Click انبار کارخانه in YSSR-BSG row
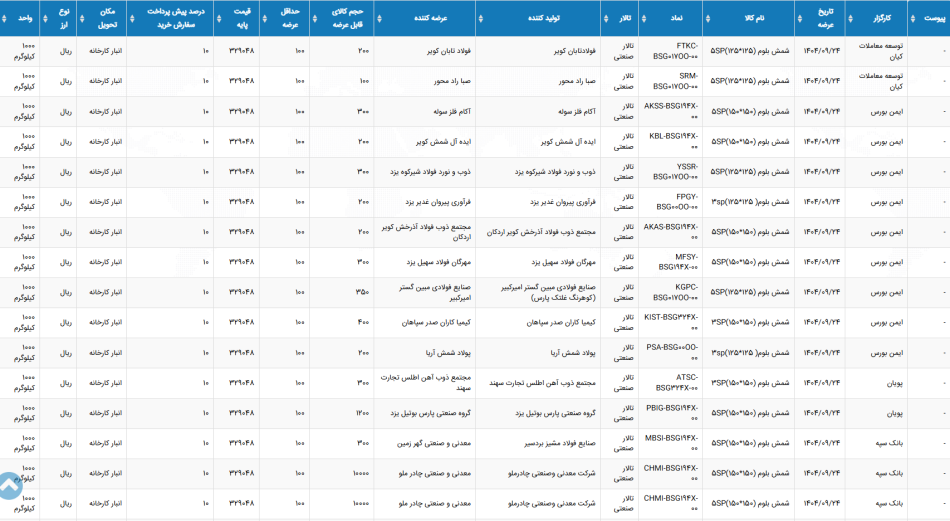This screenshot has width=950, height=521. [105, 172]
